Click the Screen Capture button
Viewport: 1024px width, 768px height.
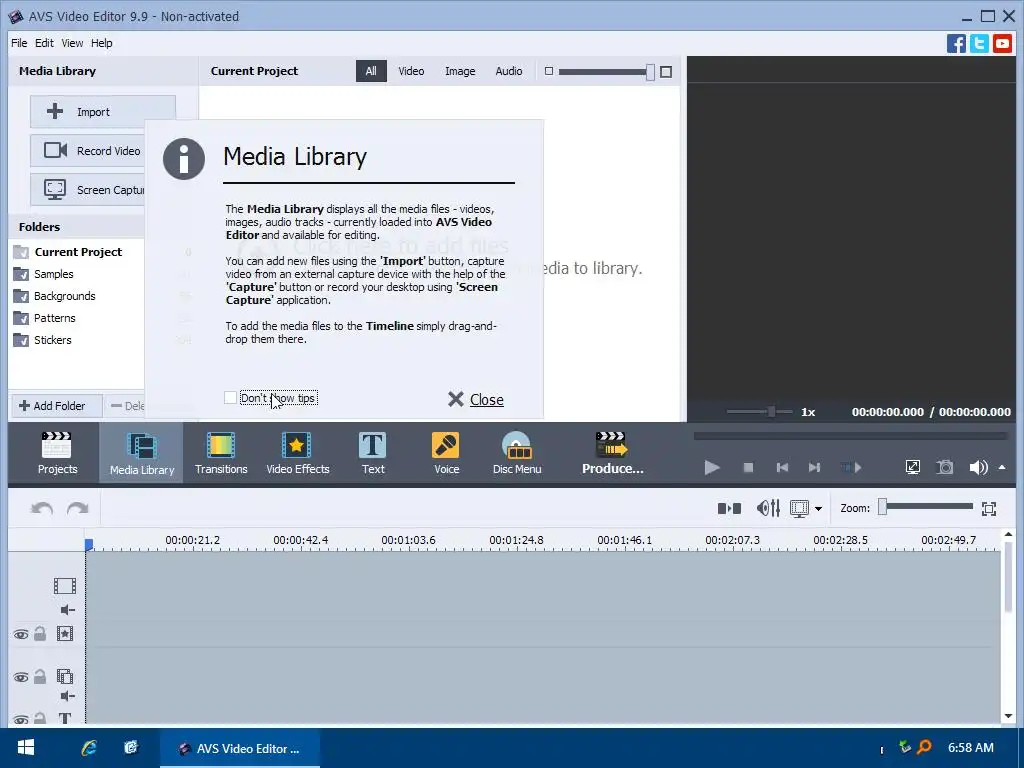pos(88,190)
